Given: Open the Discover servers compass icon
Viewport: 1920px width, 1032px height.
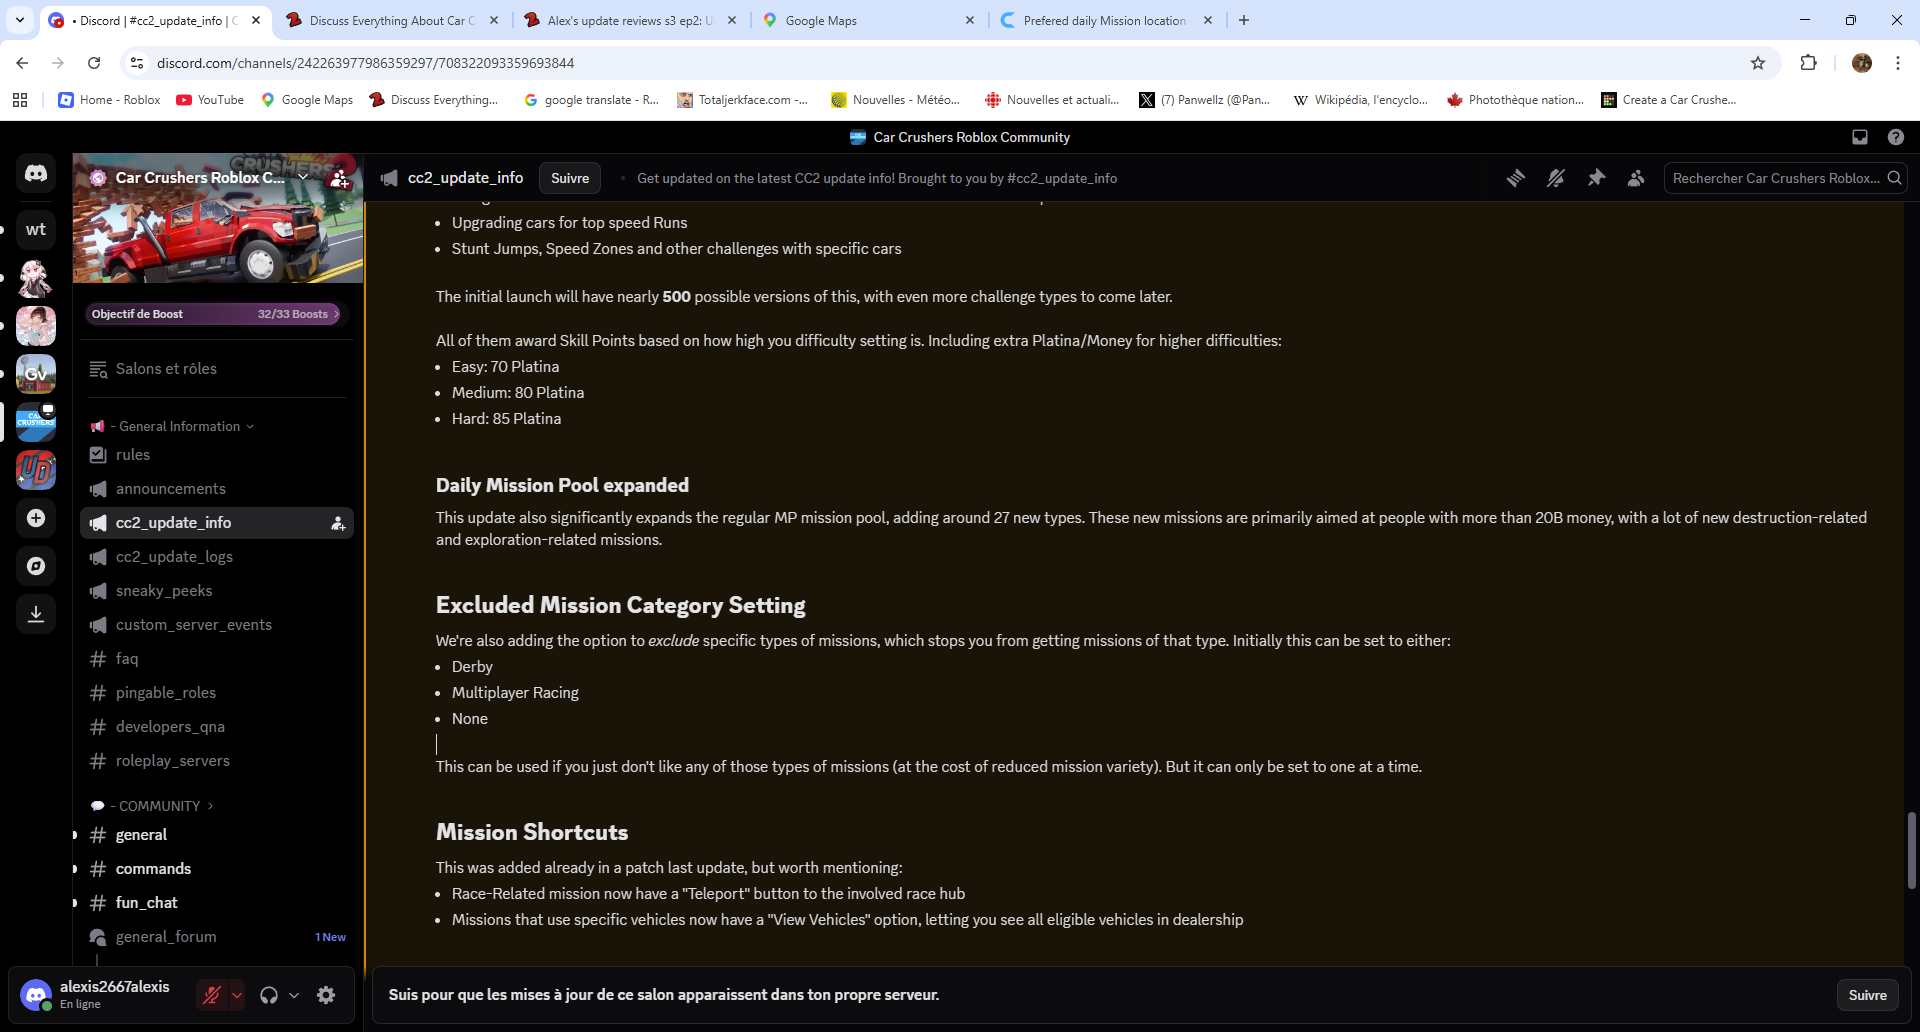Looking at the screenshot, I should [x=36, y=566].
